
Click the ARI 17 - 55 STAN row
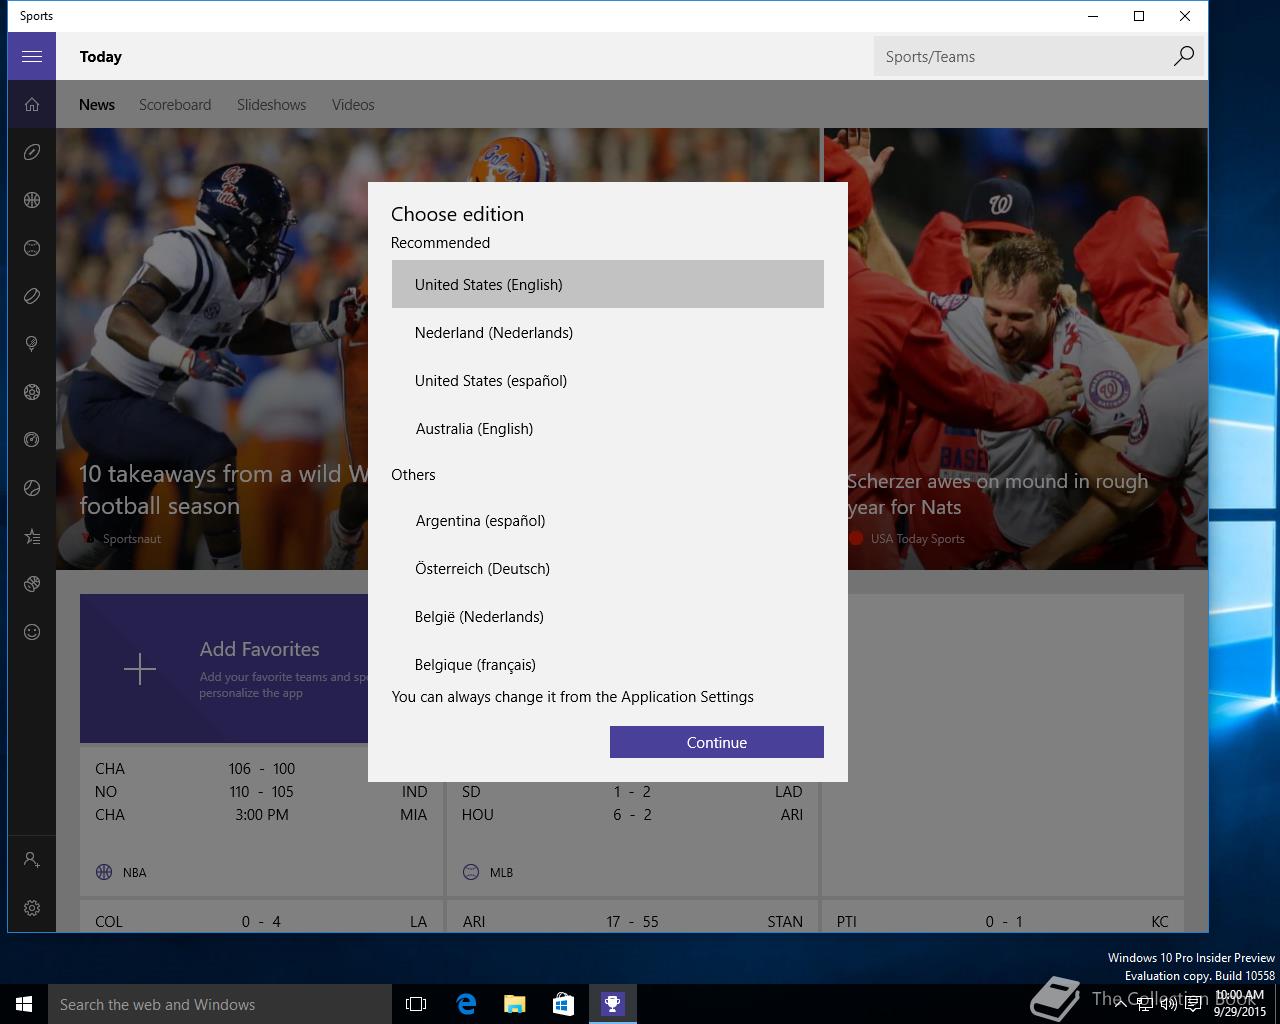[632, 922]
